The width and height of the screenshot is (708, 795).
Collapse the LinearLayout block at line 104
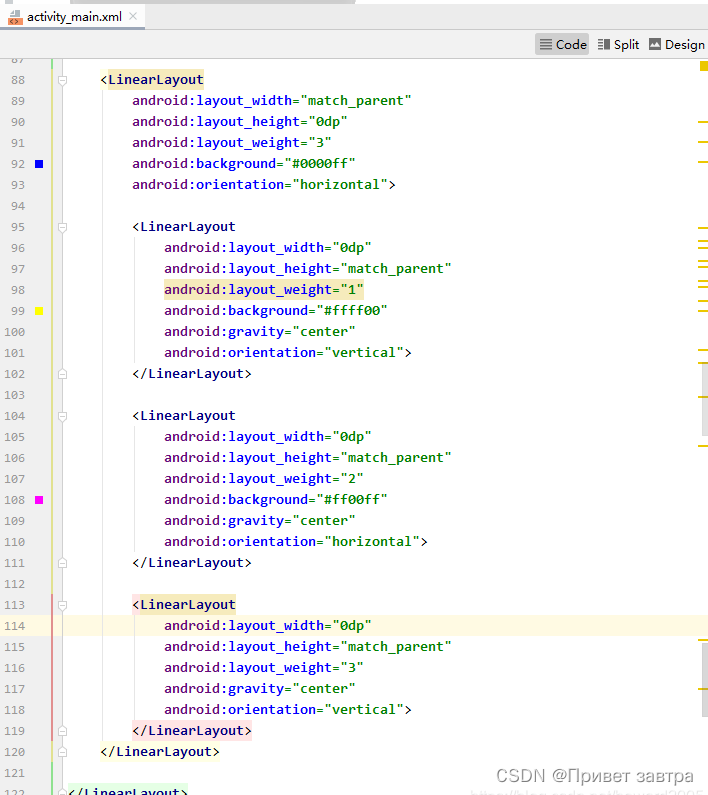click(x=62, y=416)
